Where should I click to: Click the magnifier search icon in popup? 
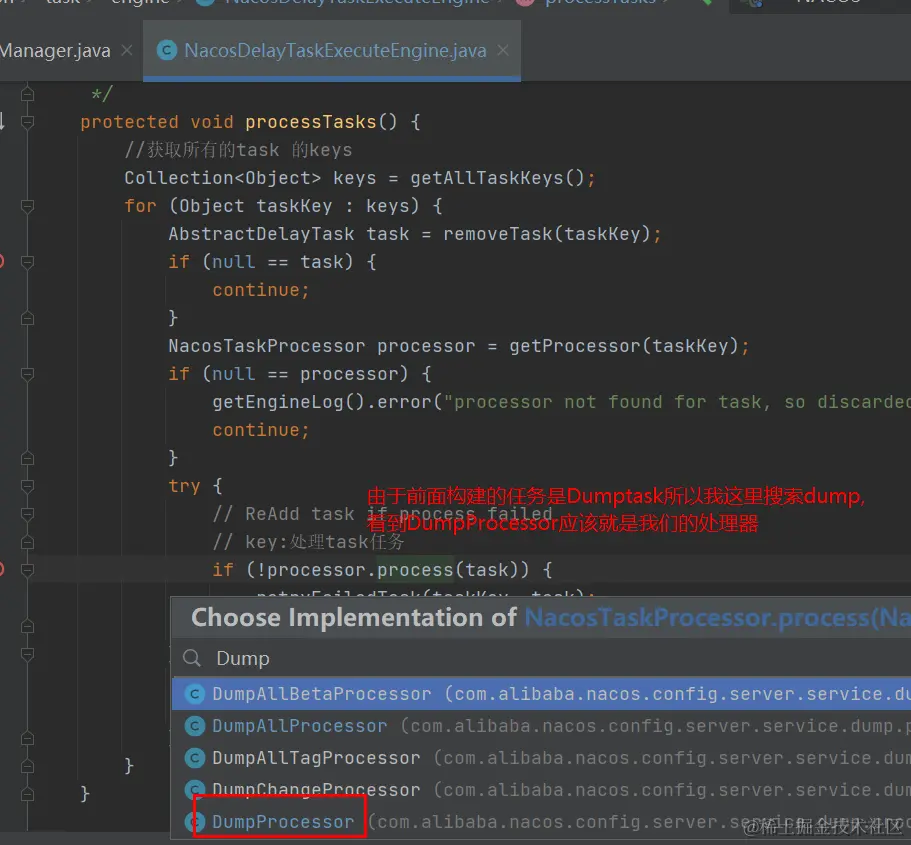coord(192,658)
